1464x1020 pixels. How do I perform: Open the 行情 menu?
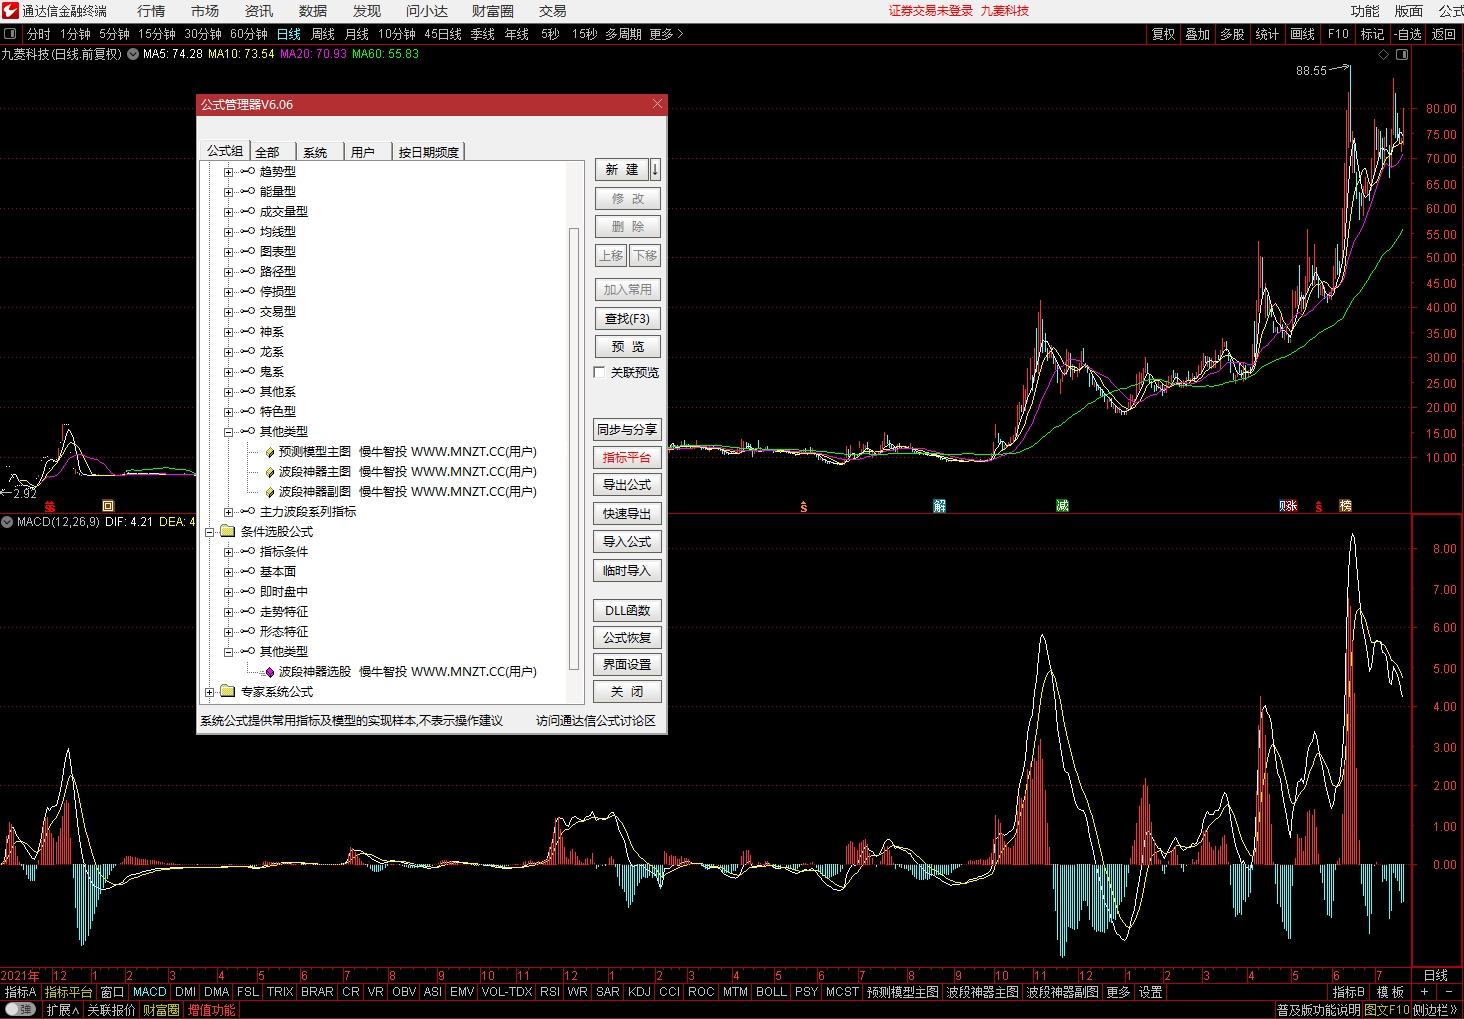point(151,11)
